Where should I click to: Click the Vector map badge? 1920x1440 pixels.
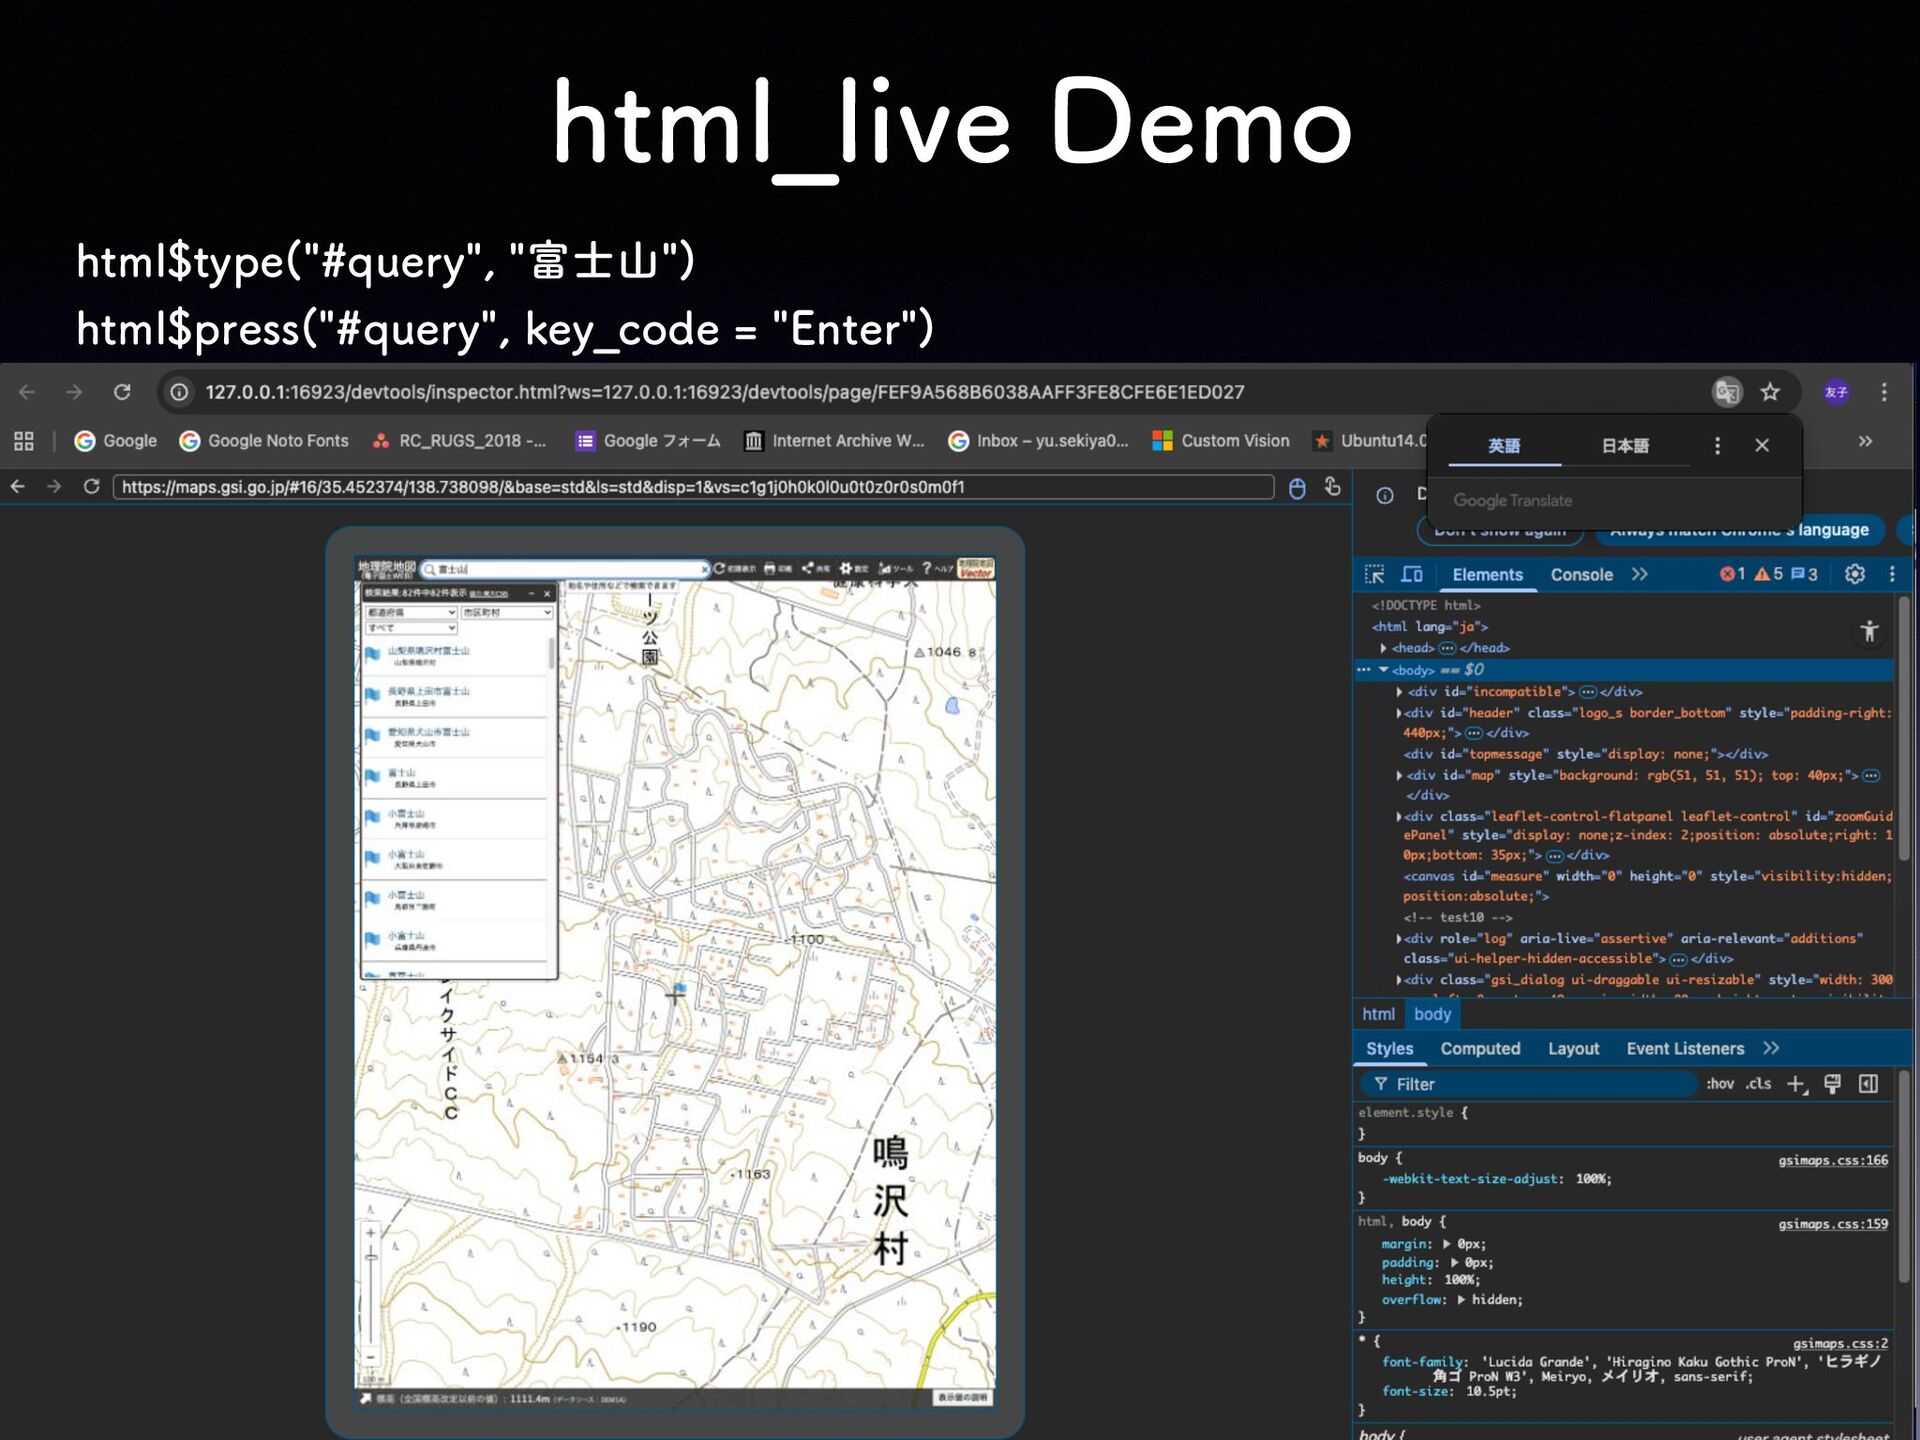click(976, 569)
